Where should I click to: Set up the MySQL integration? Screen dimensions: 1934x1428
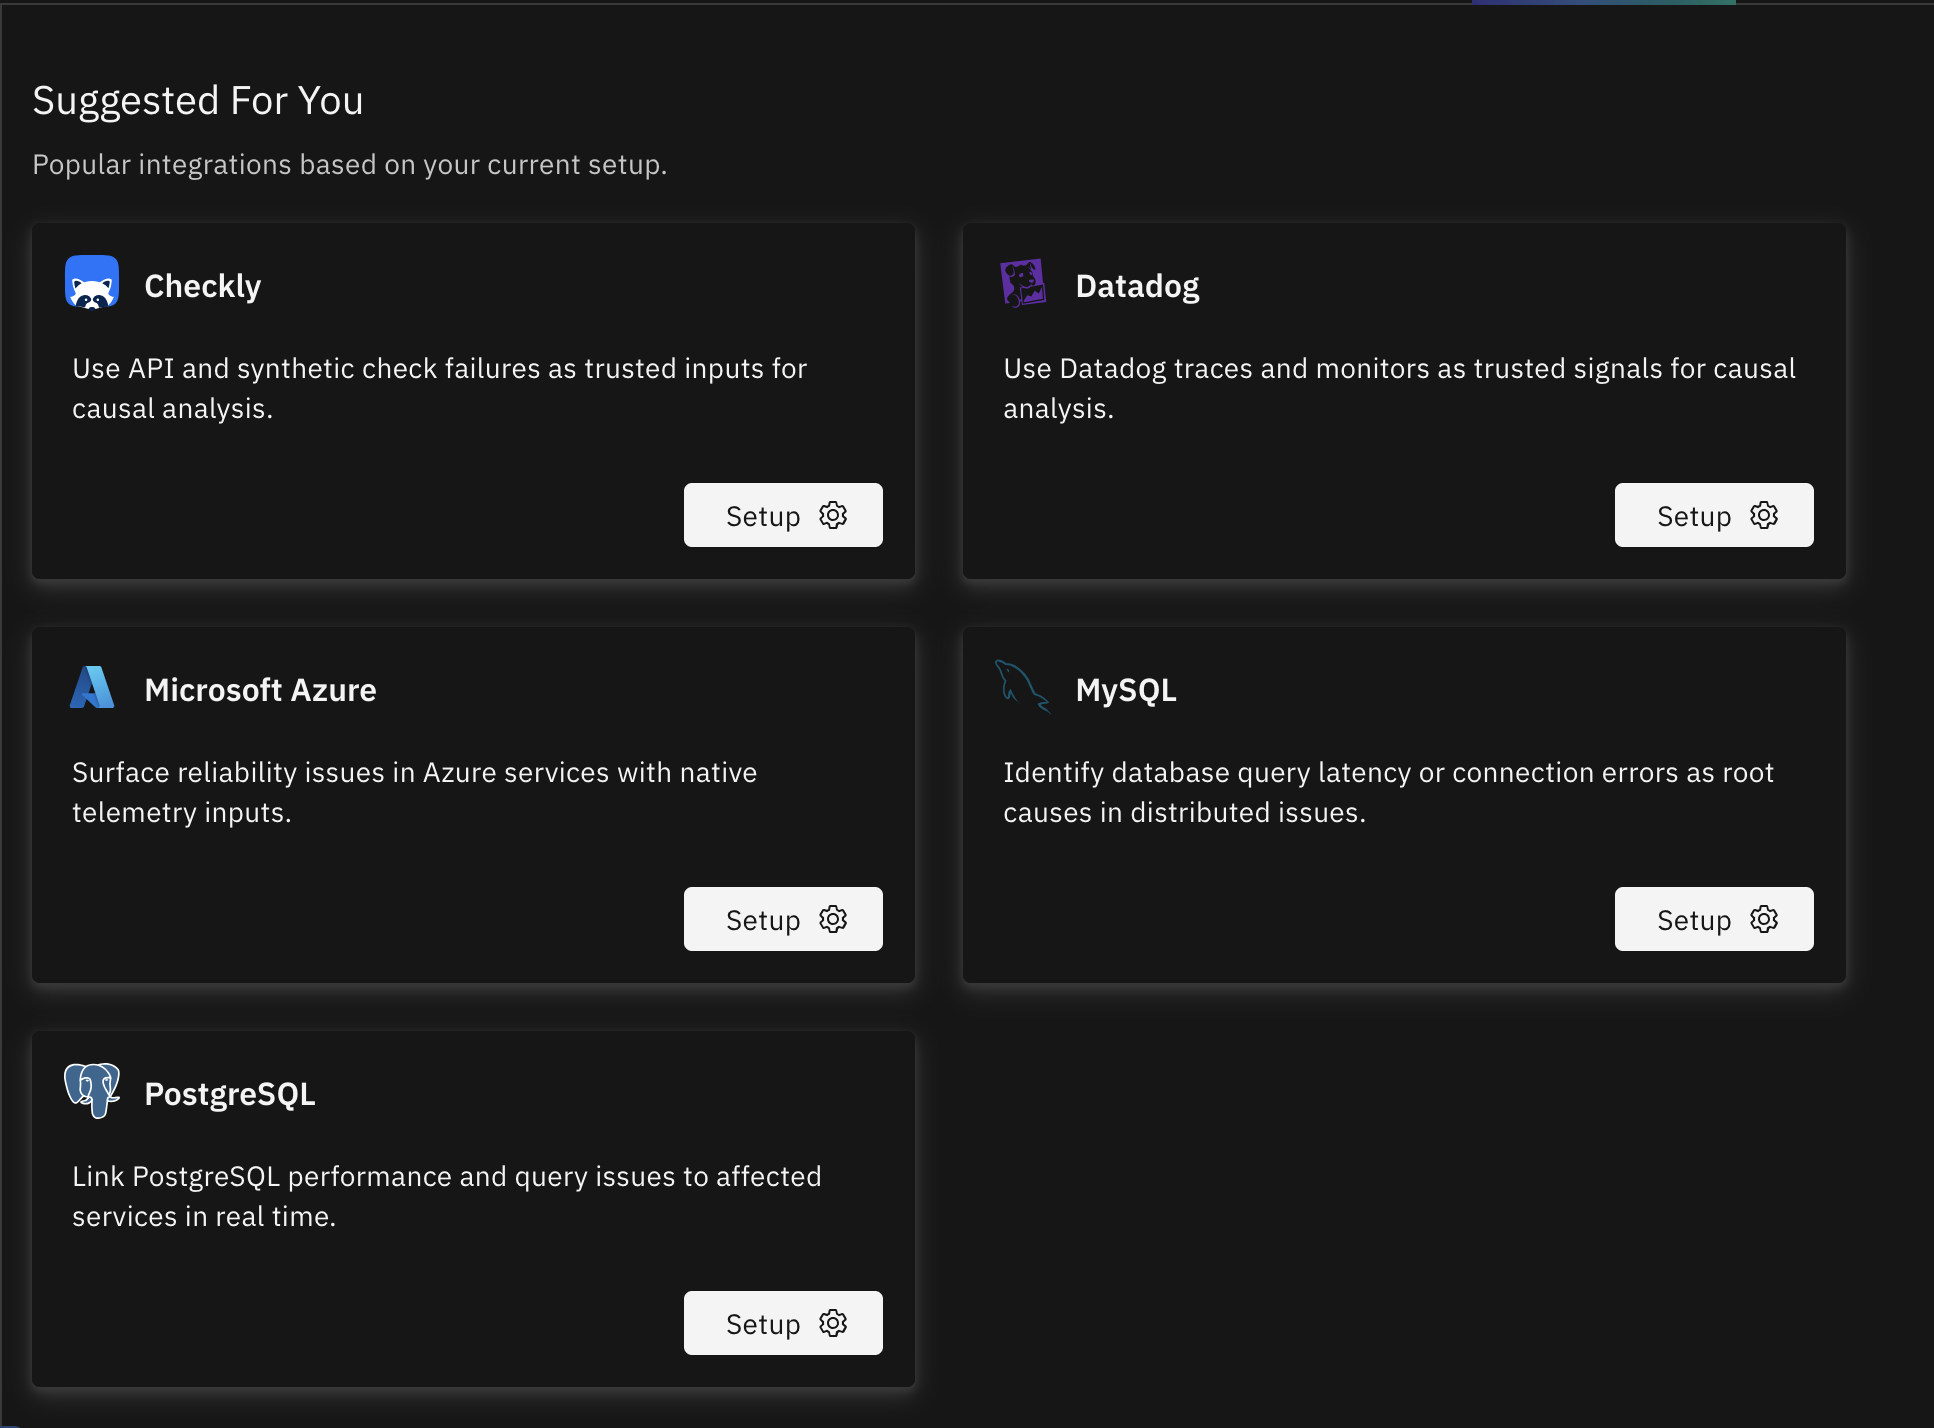click(x=1713, y=919)
